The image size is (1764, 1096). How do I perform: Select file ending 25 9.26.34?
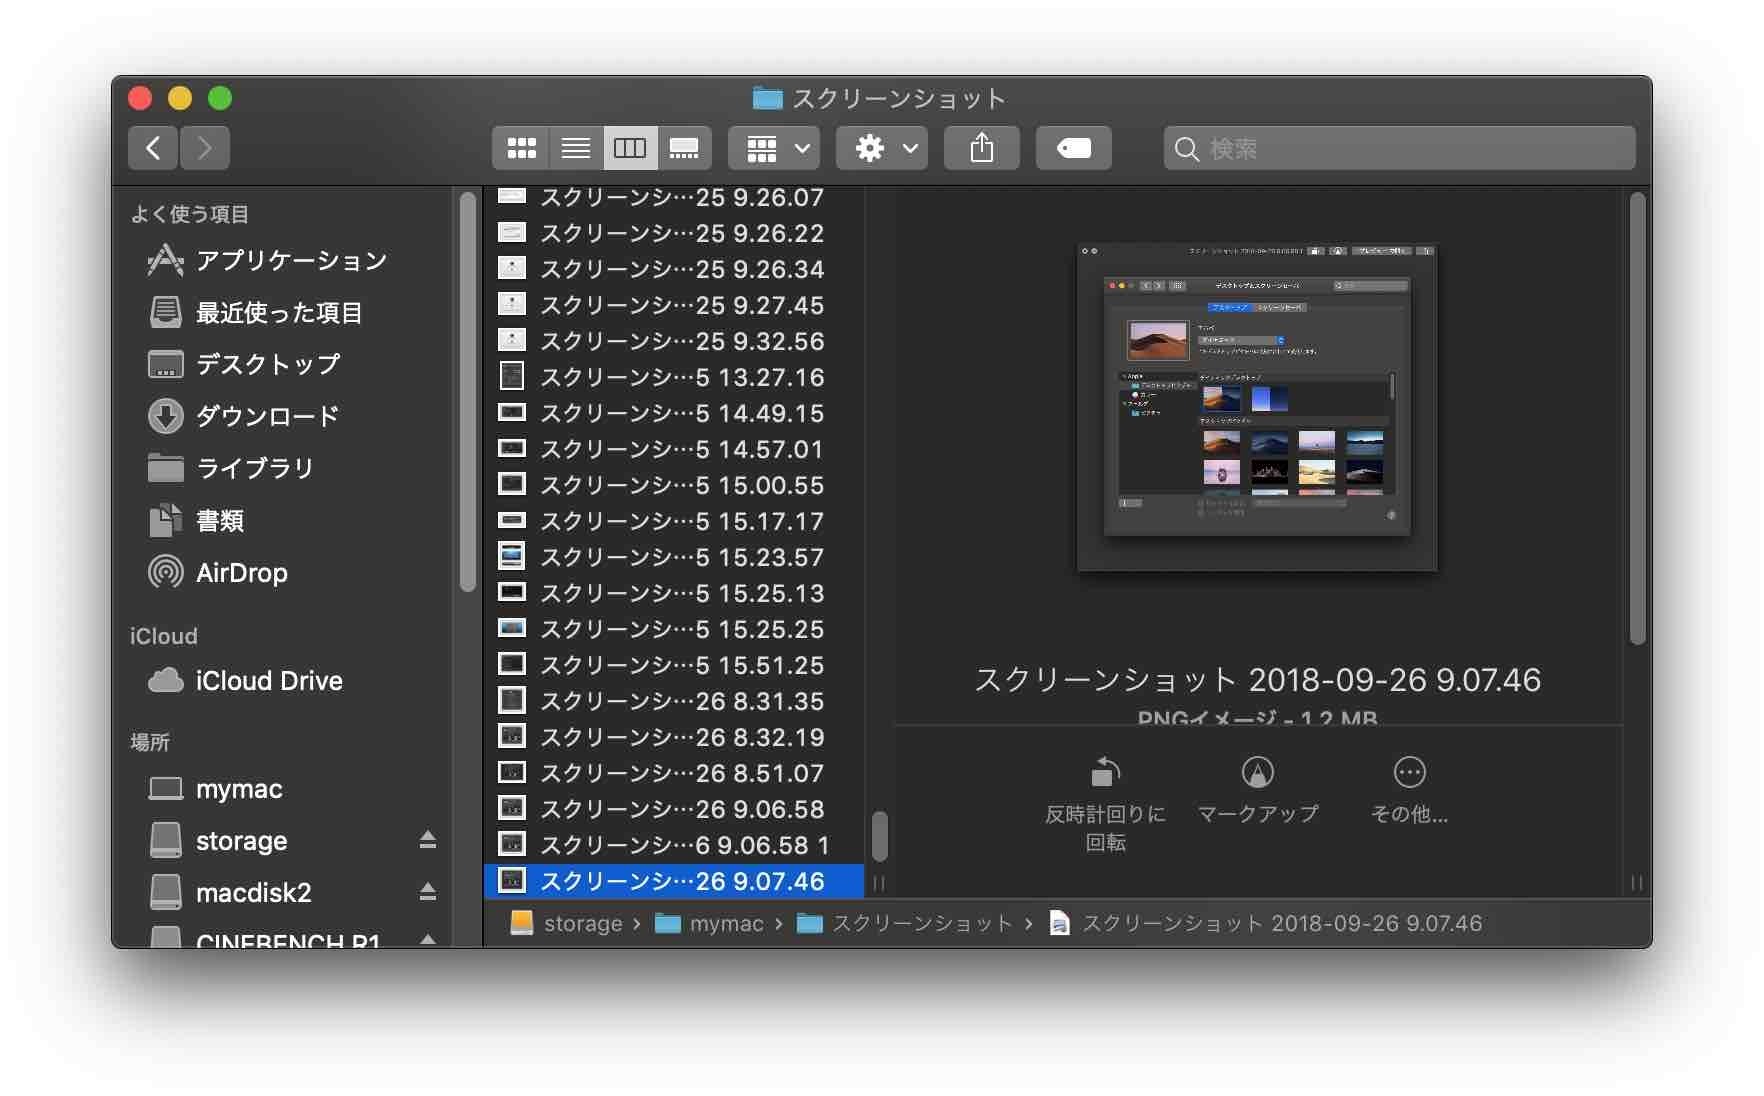[x=674, y=269]
